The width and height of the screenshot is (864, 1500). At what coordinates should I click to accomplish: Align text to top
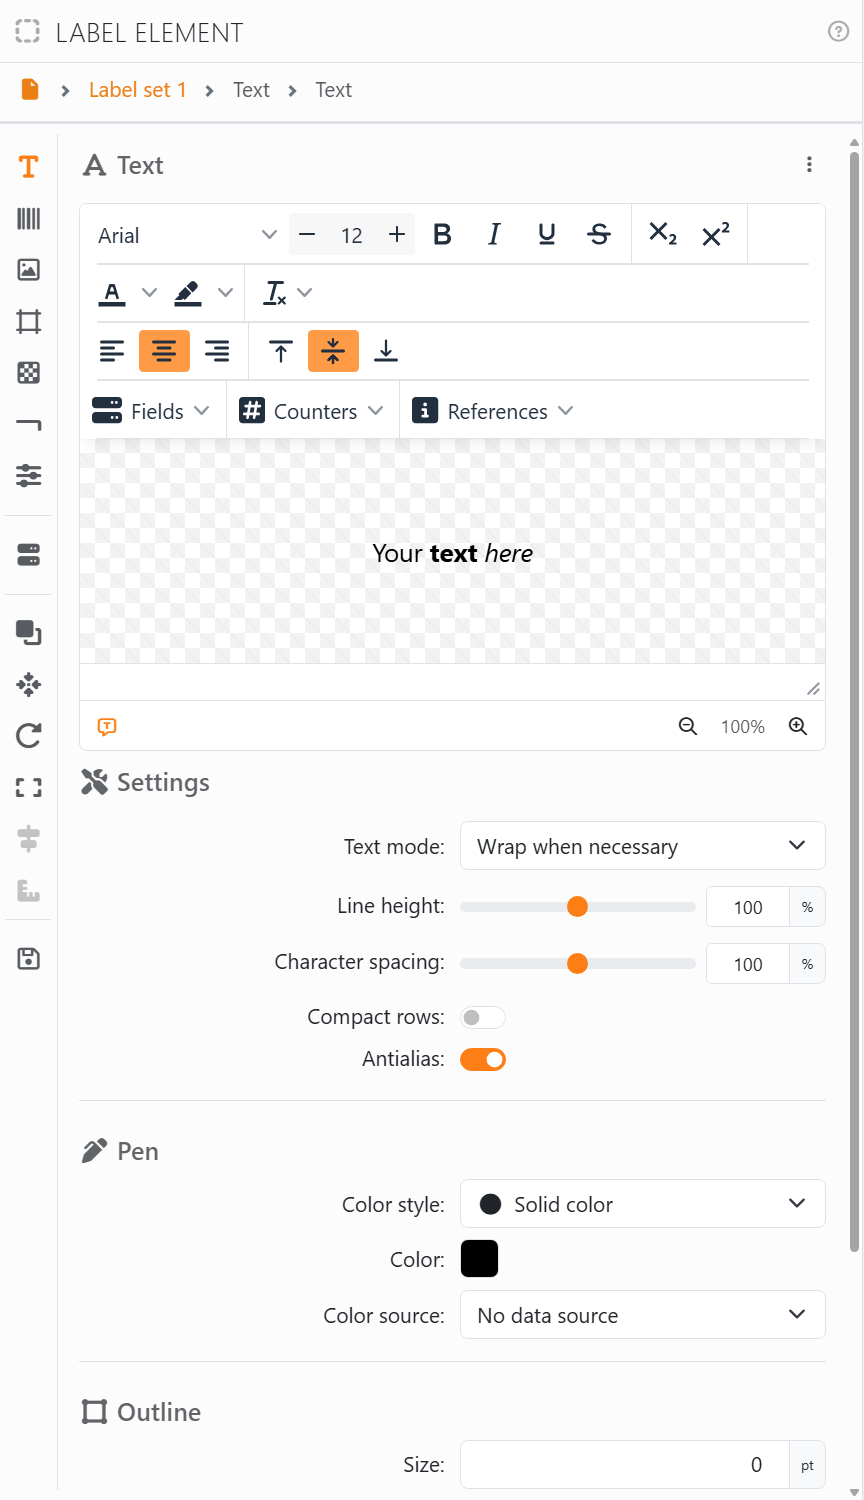(x=281, y=351)
